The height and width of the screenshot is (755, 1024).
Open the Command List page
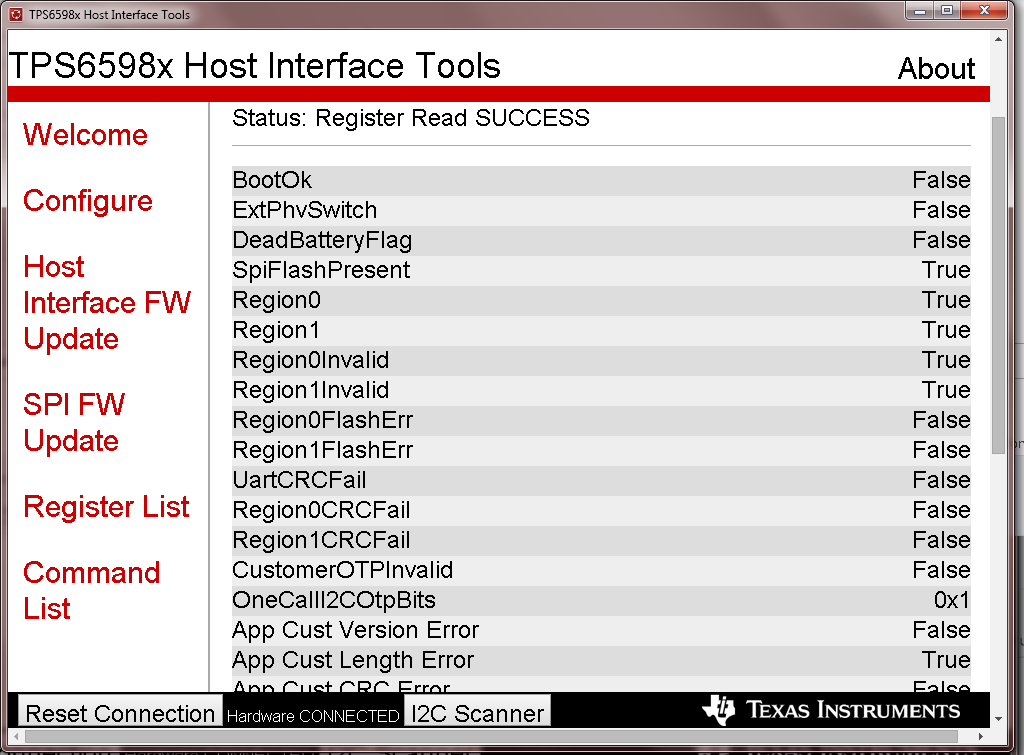(x=91, y=590)
